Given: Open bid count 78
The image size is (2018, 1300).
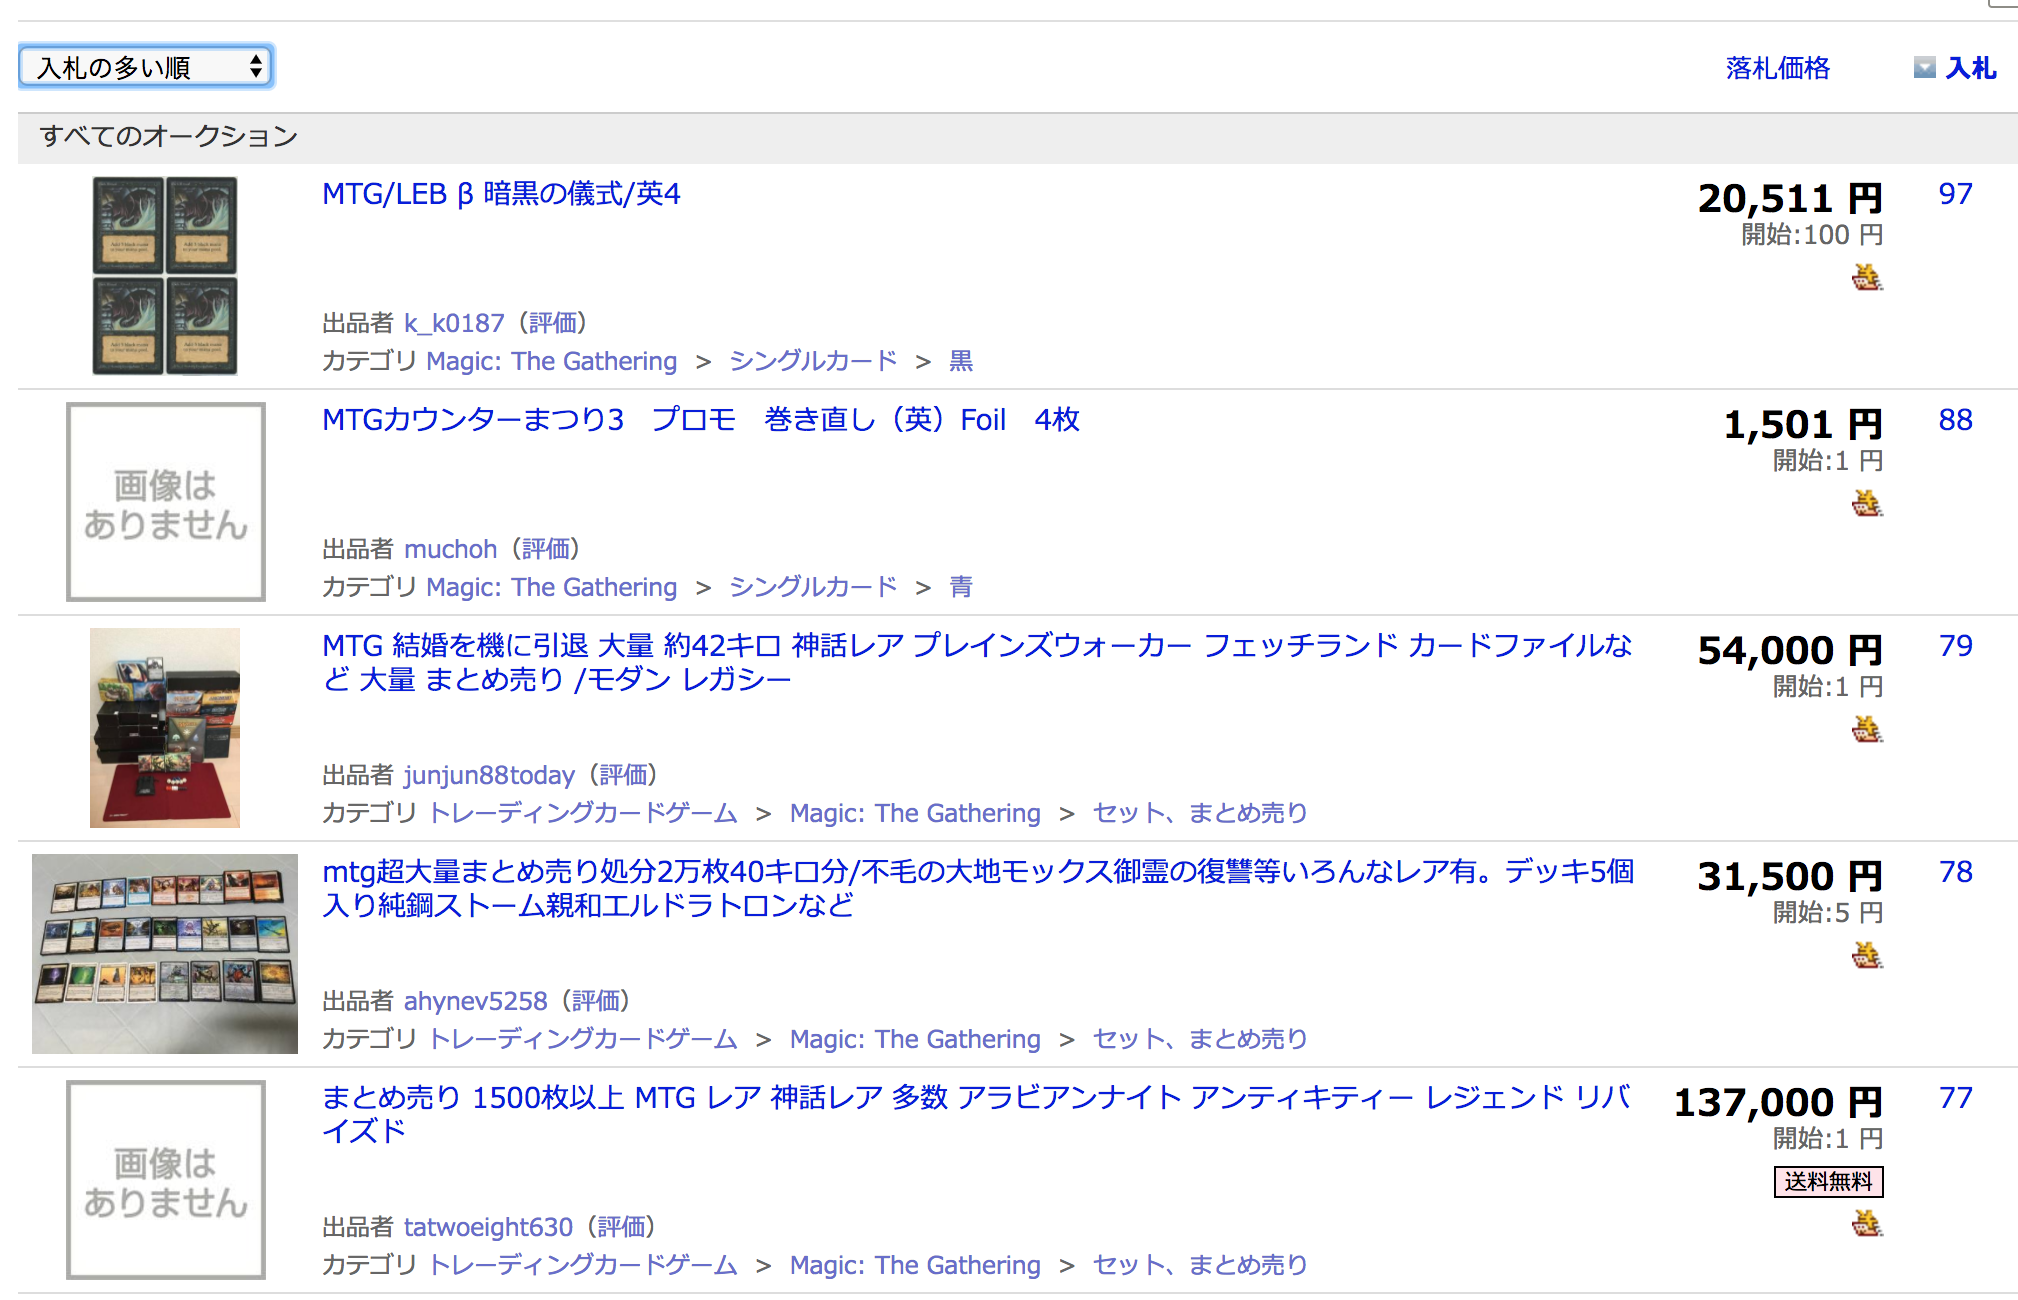Looking at the screenshot, I should coord(1956,872).
